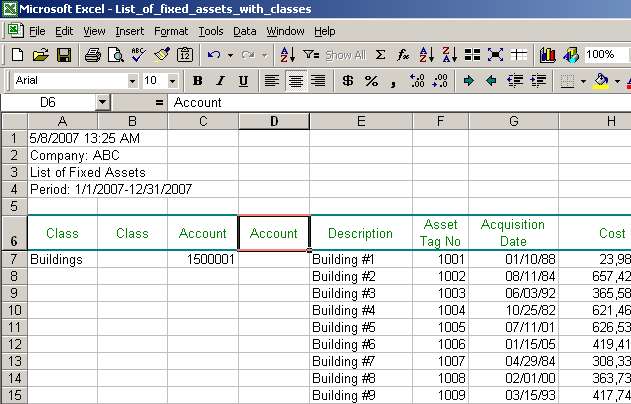Click the colorful 3D shapes Drawing icon
This screenshot has width=631, height=404.
[571, 55]
